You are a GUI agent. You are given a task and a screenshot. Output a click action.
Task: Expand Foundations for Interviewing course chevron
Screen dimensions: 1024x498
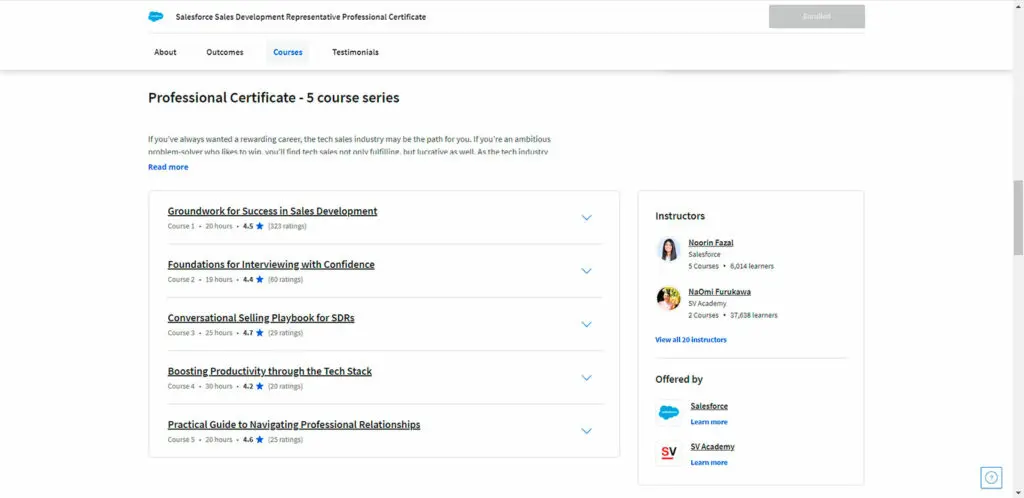pos(586,271)
